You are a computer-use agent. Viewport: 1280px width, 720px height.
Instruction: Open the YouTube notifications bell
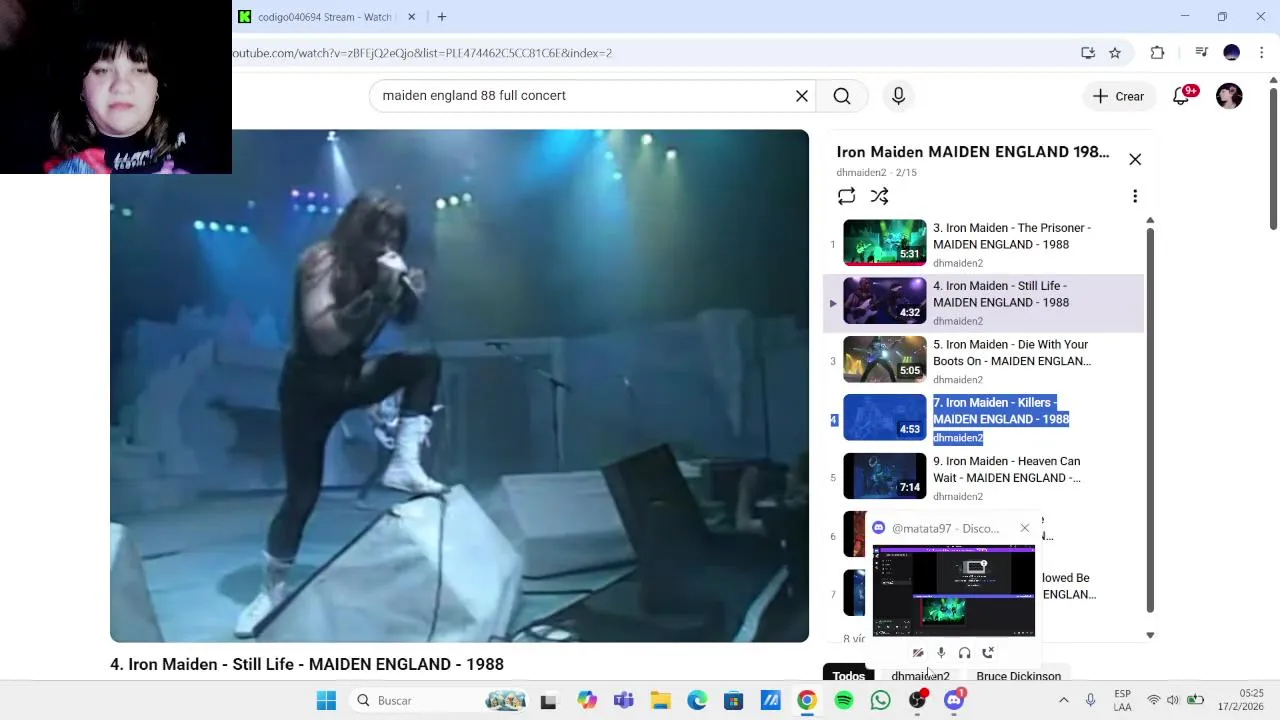pos(1181,96)
